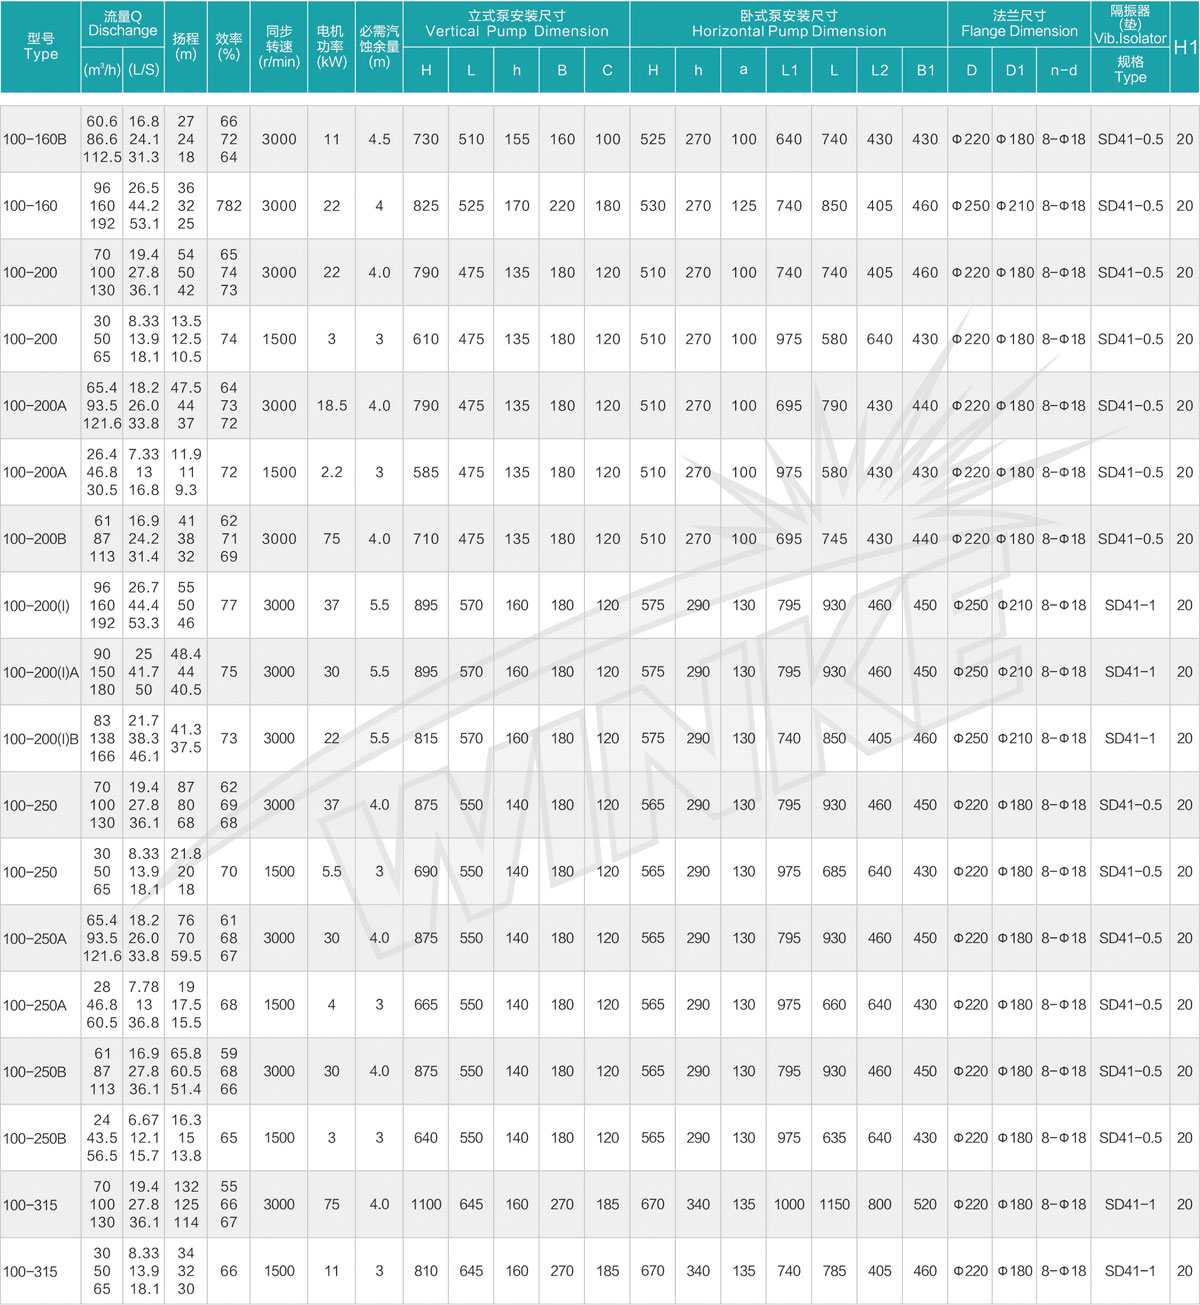Select the Flange Dimension header

coord(1018,23)
